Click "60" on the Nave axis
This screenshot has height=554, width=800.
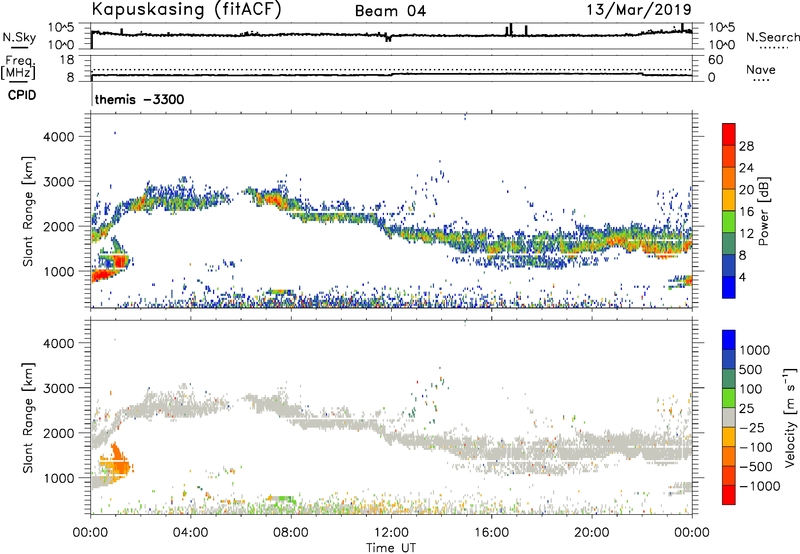(x=716, y=60)
